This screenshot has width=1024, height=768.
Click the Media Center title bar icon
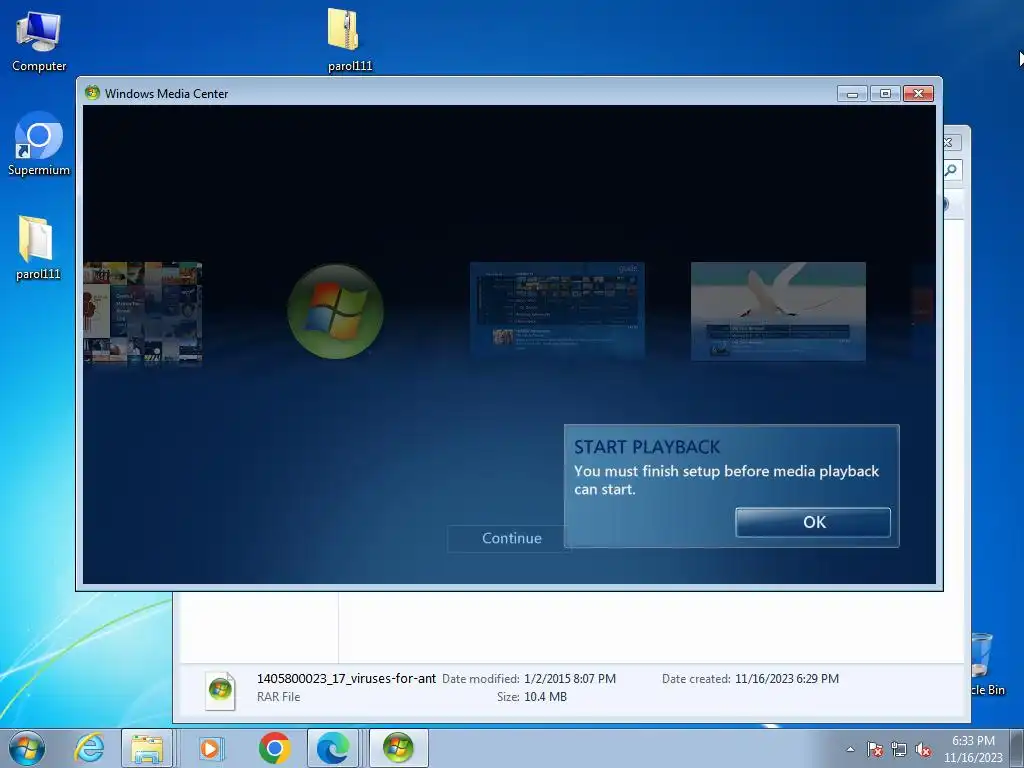click(93, 93)
